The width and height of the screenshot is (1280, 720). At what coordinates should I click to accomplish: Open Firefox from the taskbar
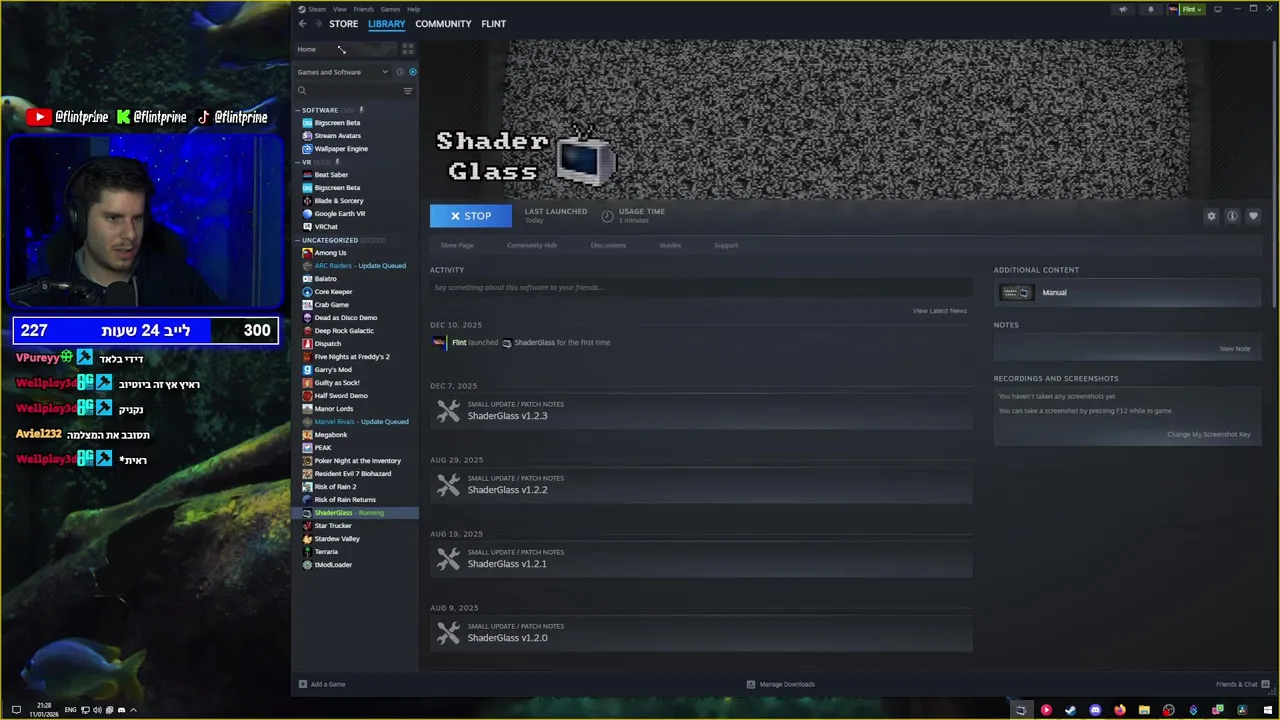(x=1120, y=710)
